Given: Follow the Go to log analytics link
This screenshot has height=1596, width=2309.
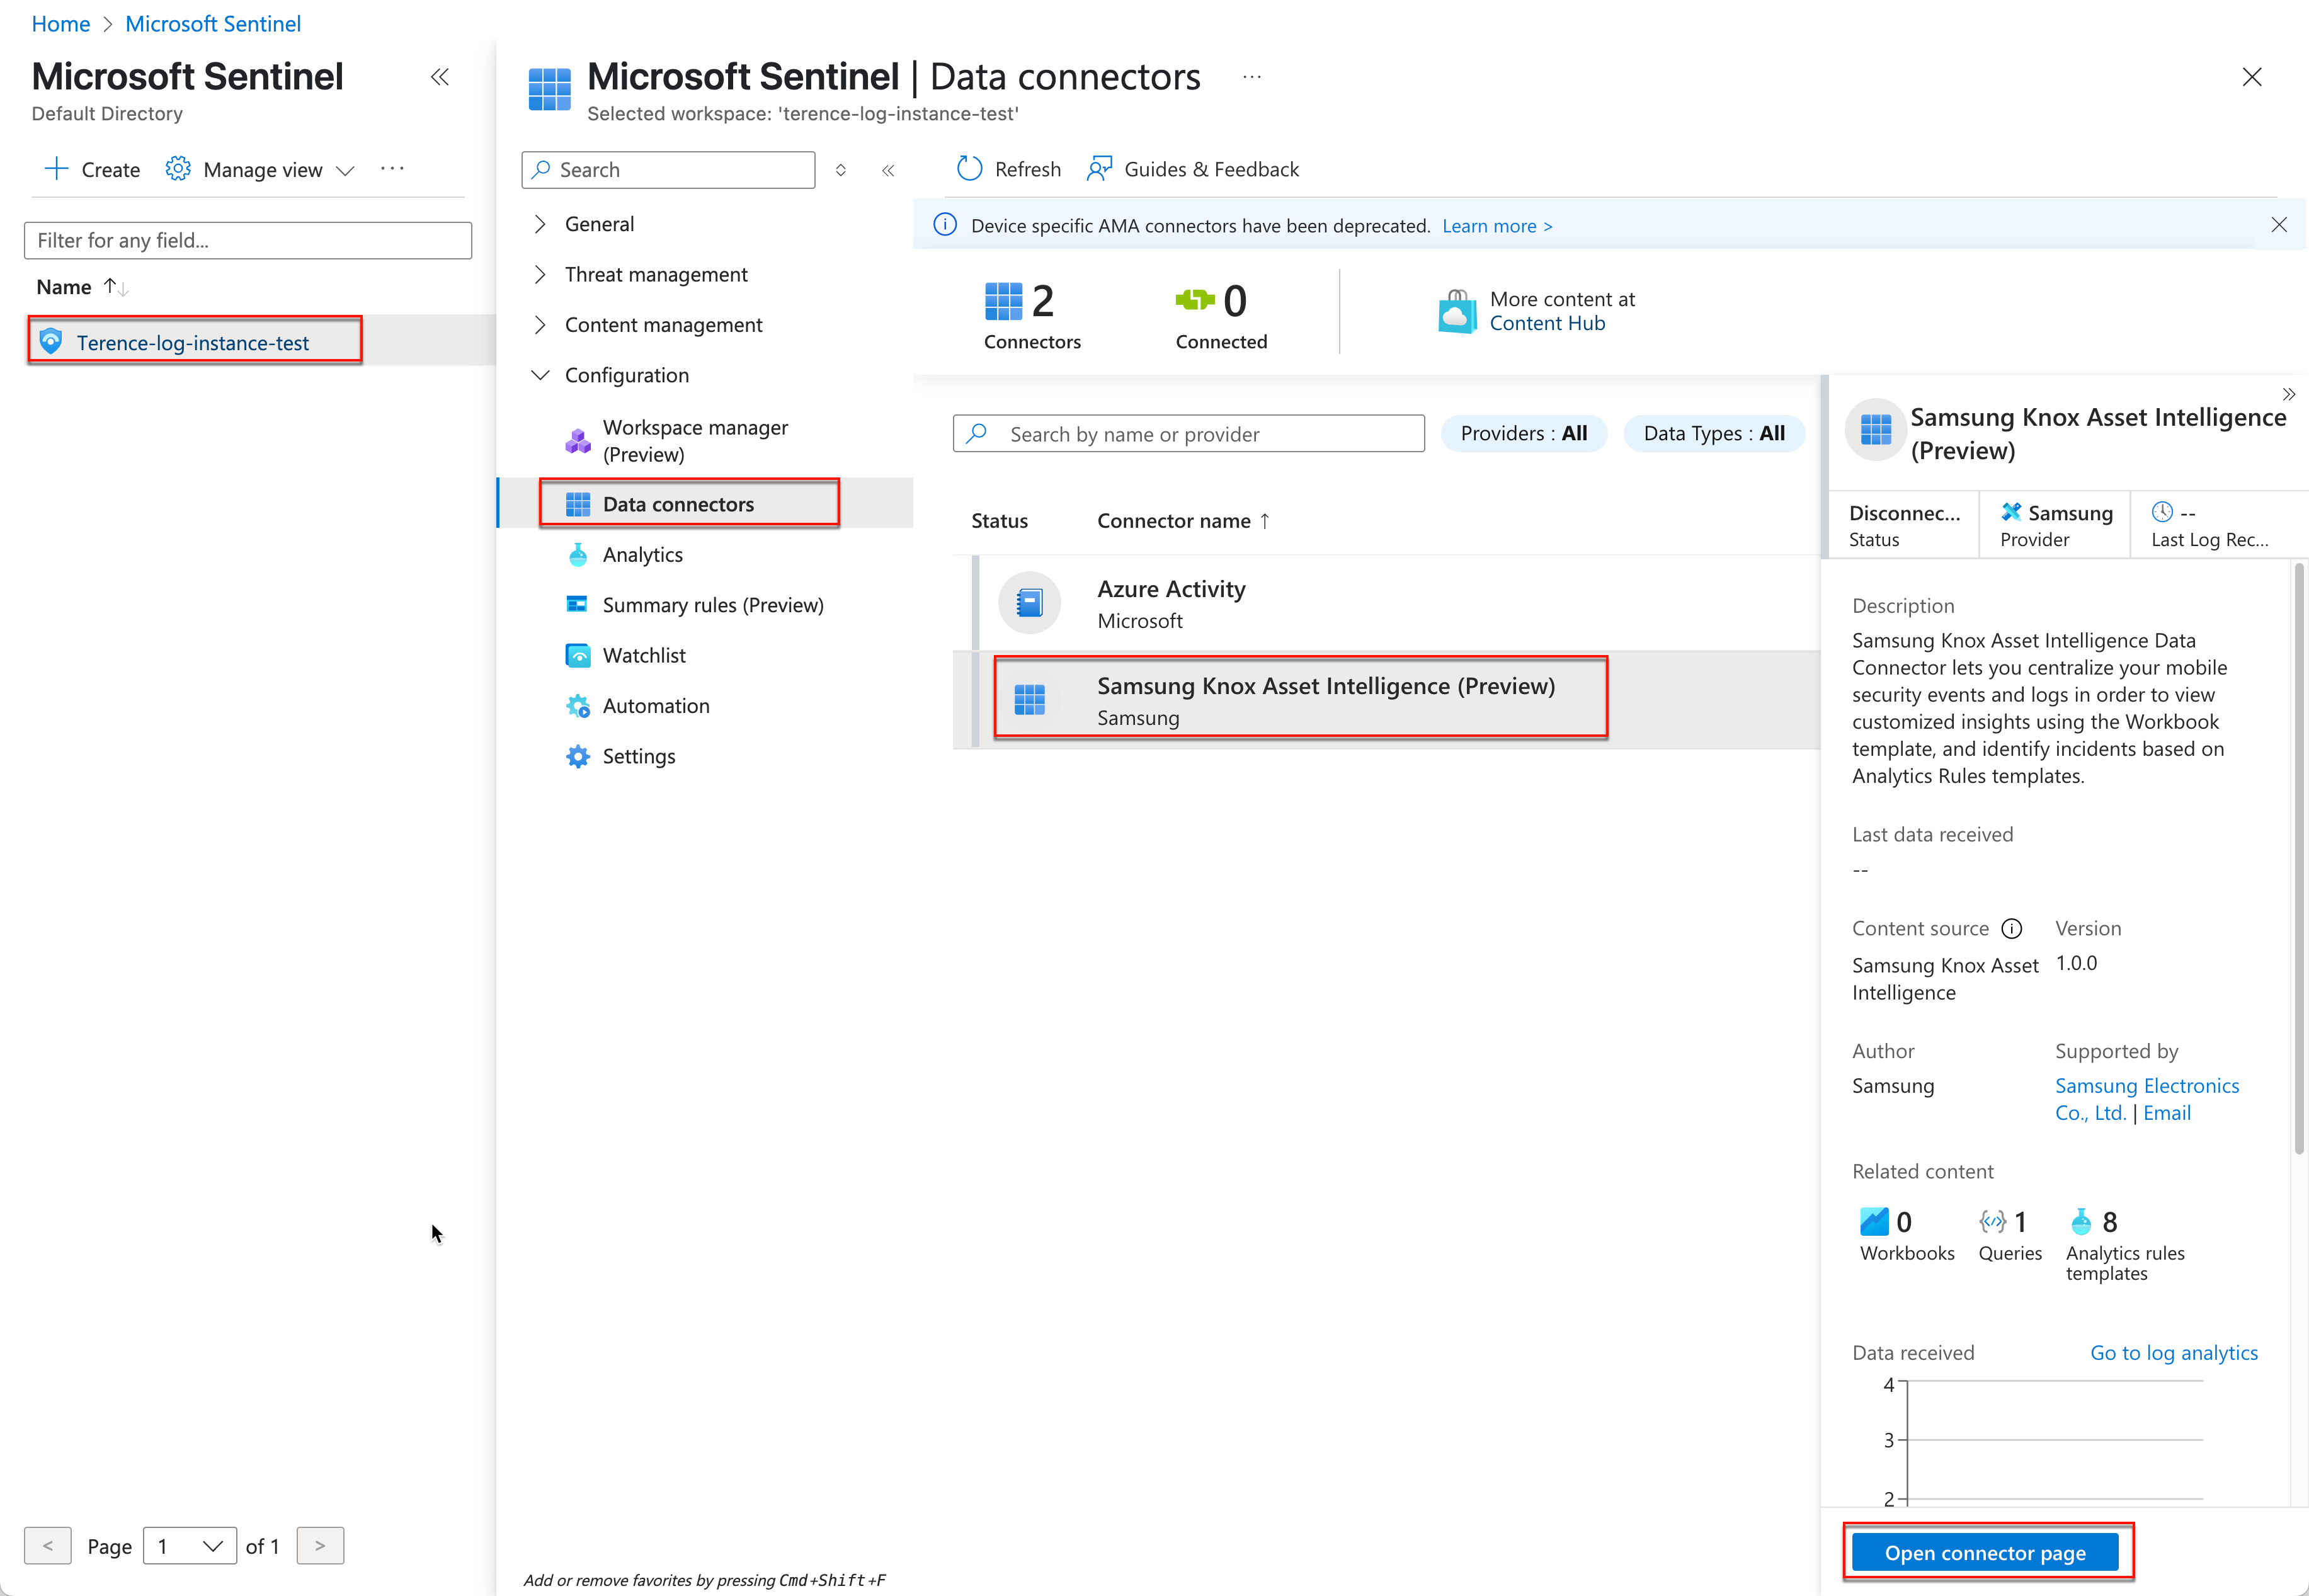Looking at the screenshot, I should coord(2173,1352).
